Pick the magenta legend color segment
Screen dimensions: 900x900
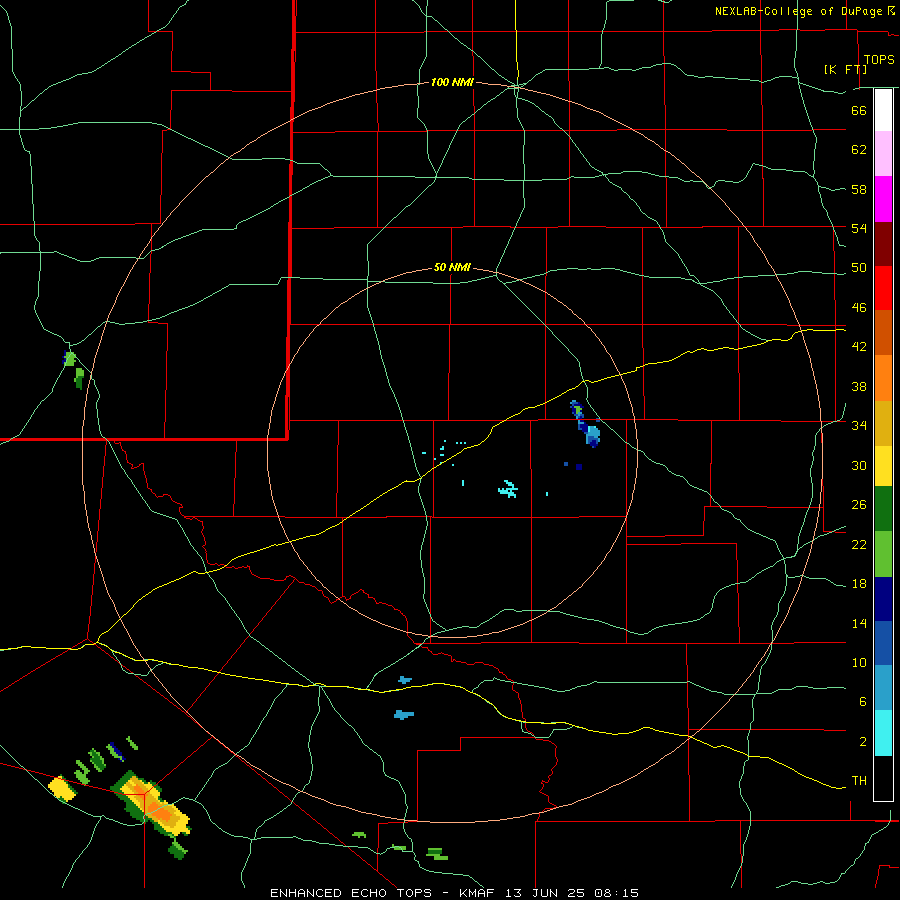(883, 199)
